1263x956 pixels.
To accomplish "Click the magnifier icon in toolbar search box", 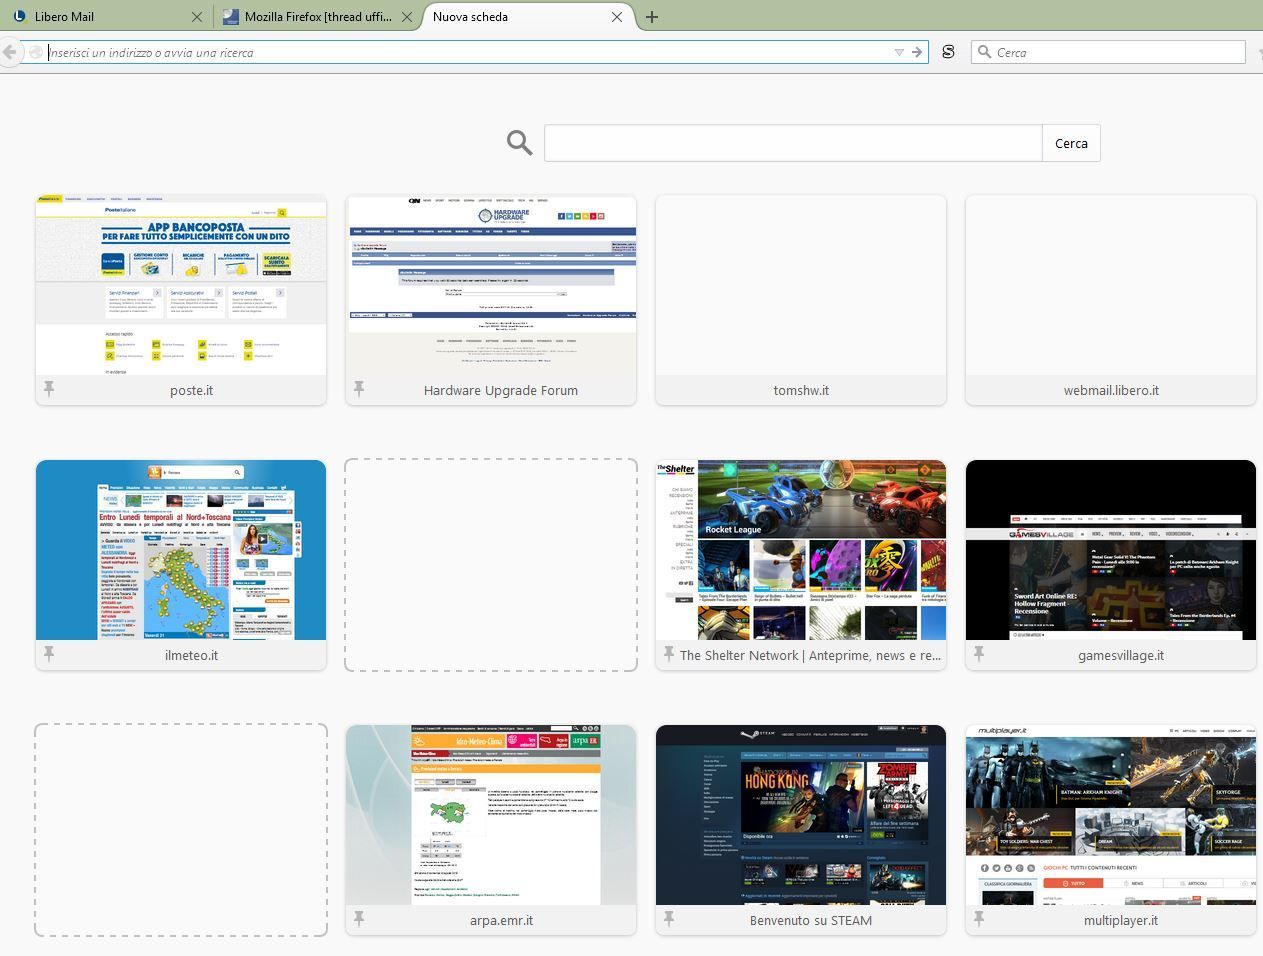I will (985, 52).
